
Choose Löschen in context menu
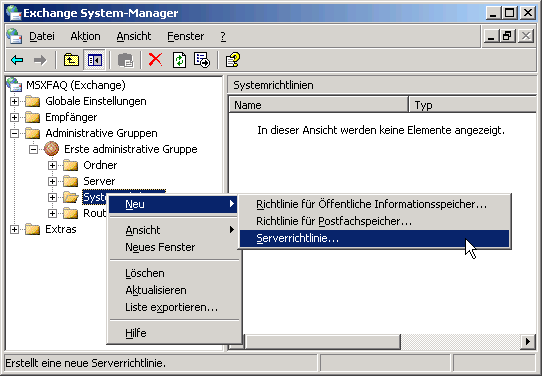click(174, 273)
